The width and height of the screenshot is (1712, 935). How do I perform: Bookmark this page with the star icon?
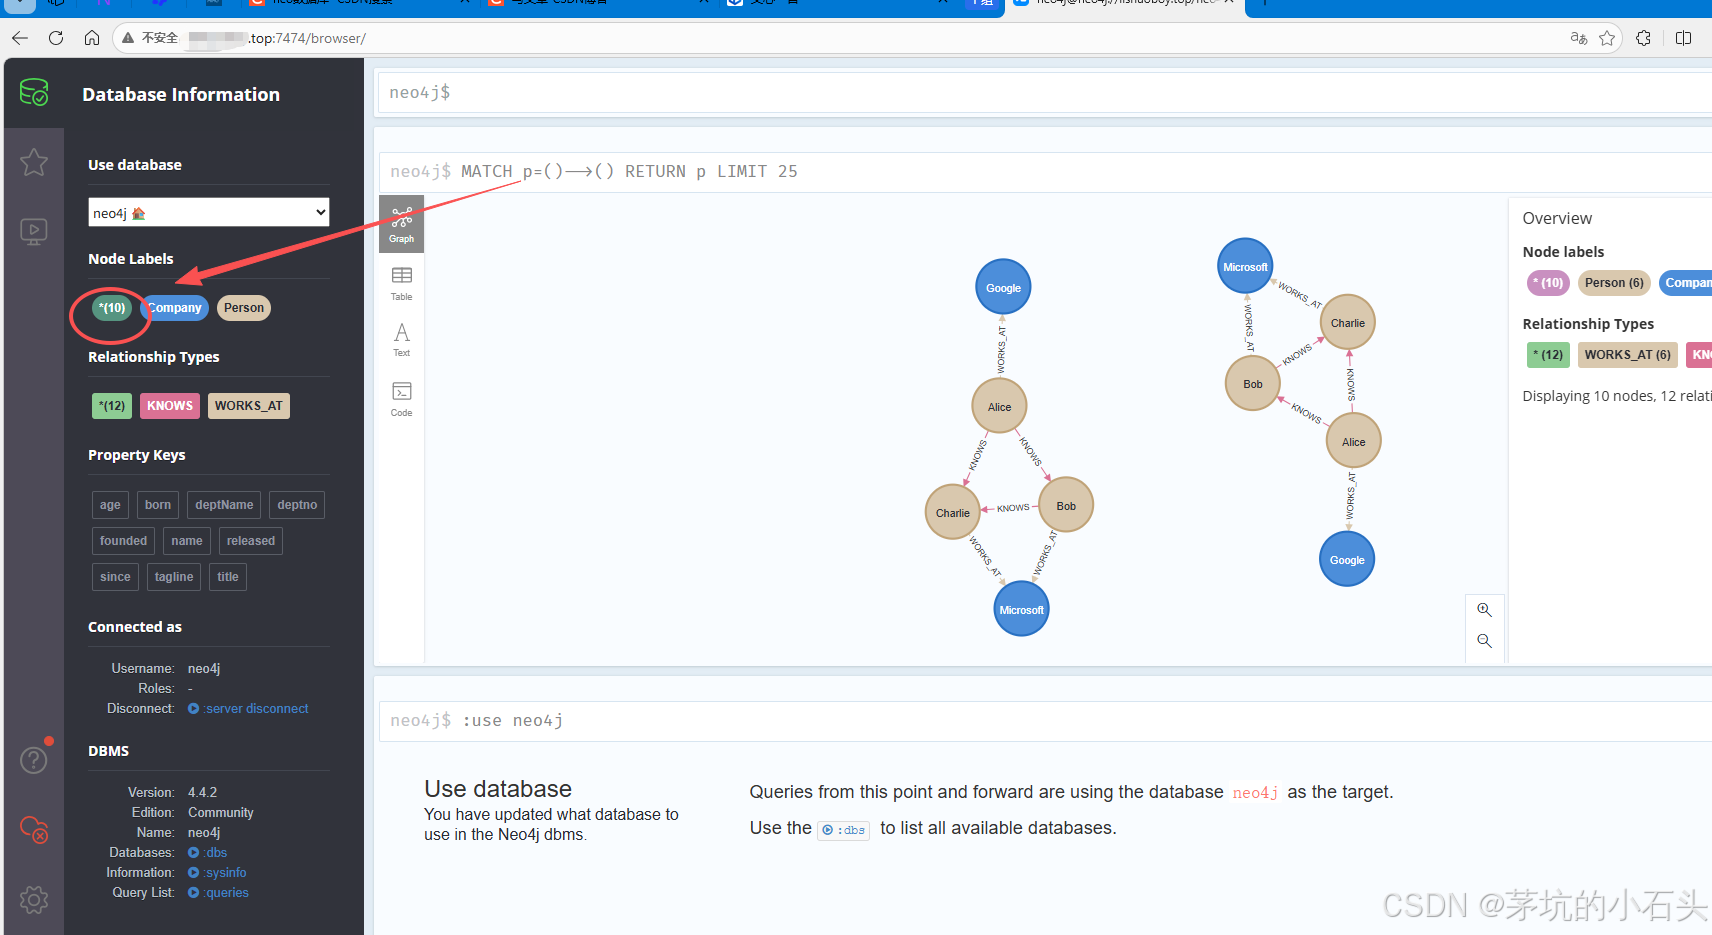1607,38
